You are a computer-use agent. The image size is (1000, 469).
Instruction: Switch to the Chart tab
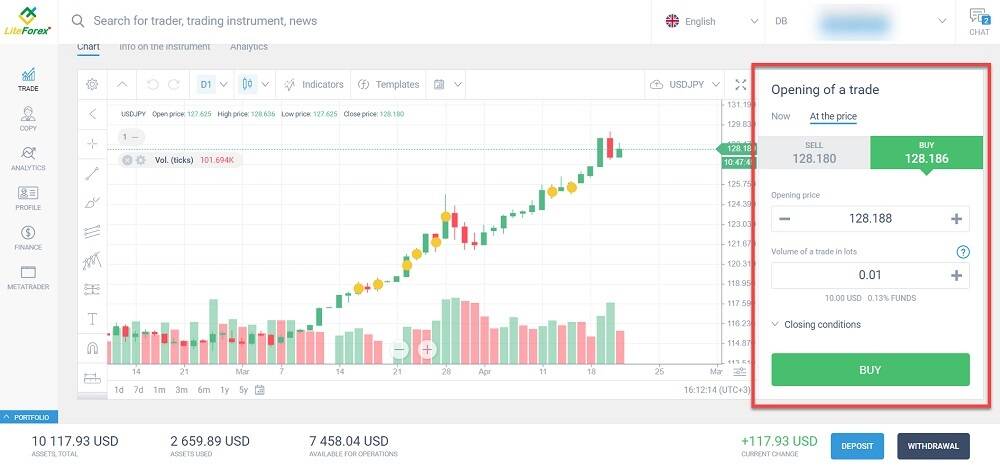(88, 47)
